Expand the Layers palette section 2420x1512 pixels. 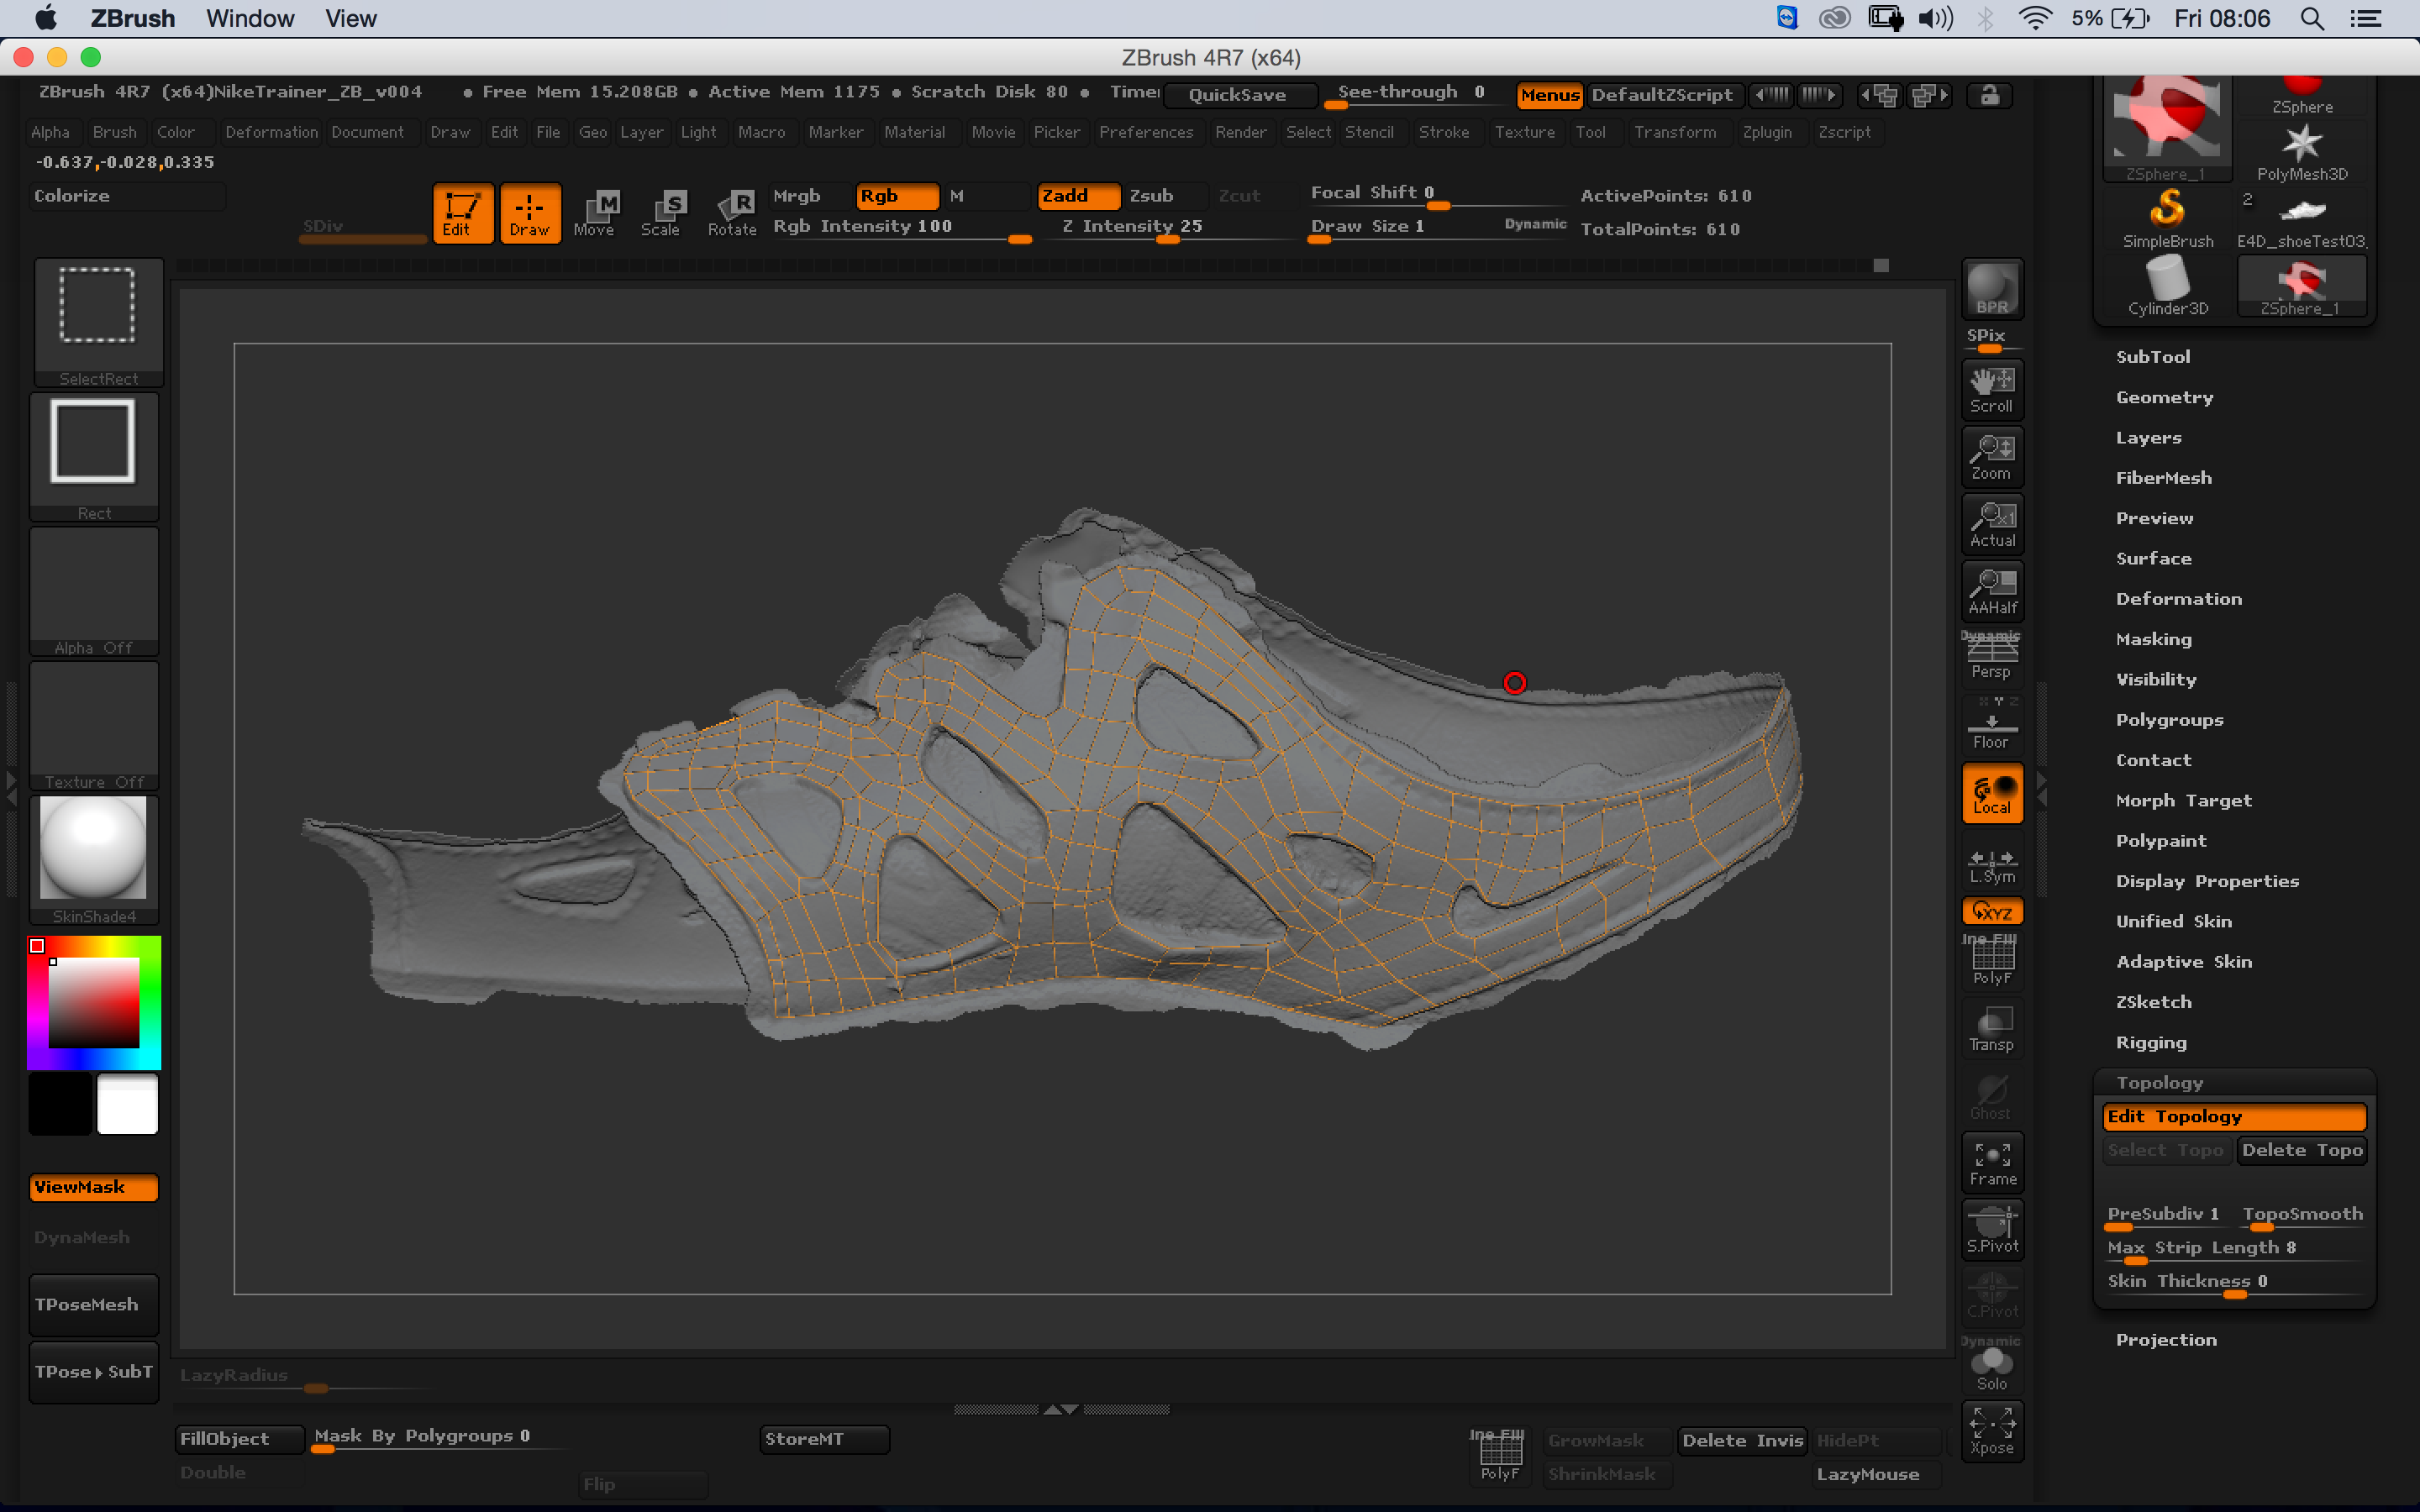click(2148, 438)
